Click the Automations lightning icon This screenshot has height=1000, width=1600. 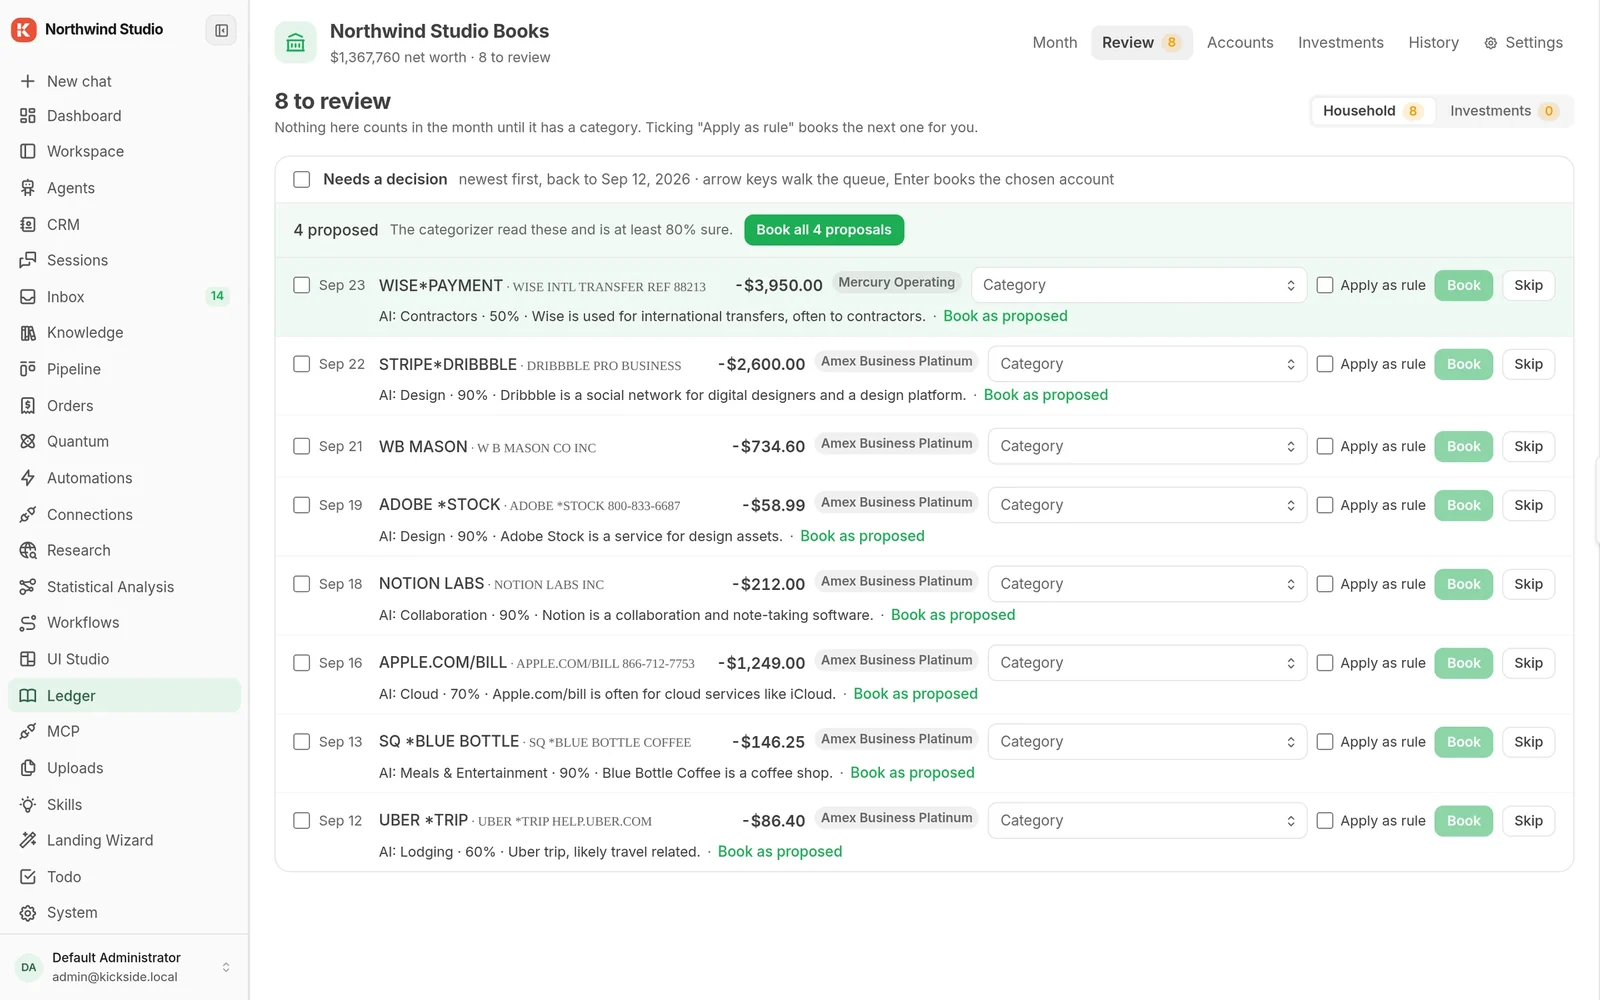coord(28,478)
